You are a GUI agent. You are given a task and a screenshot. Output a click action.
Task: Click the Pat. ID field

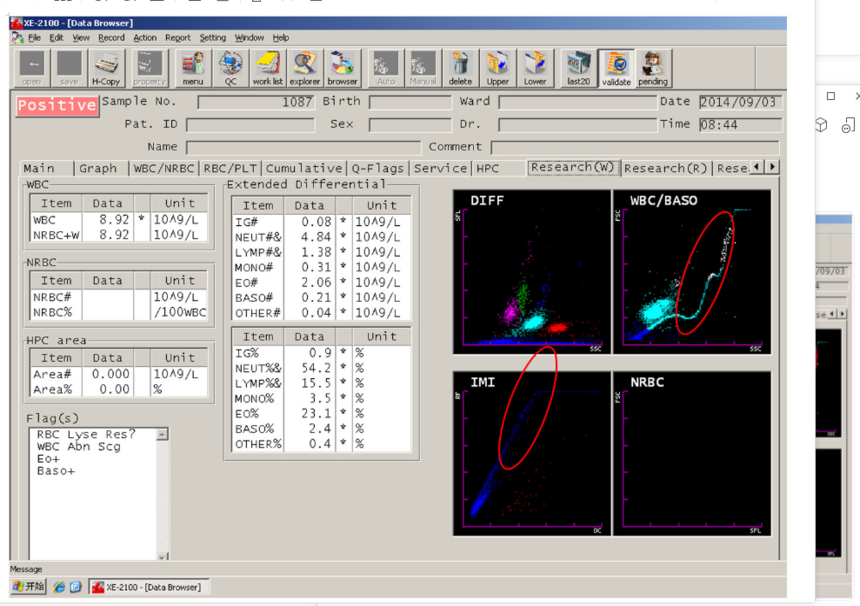(250, 125)
